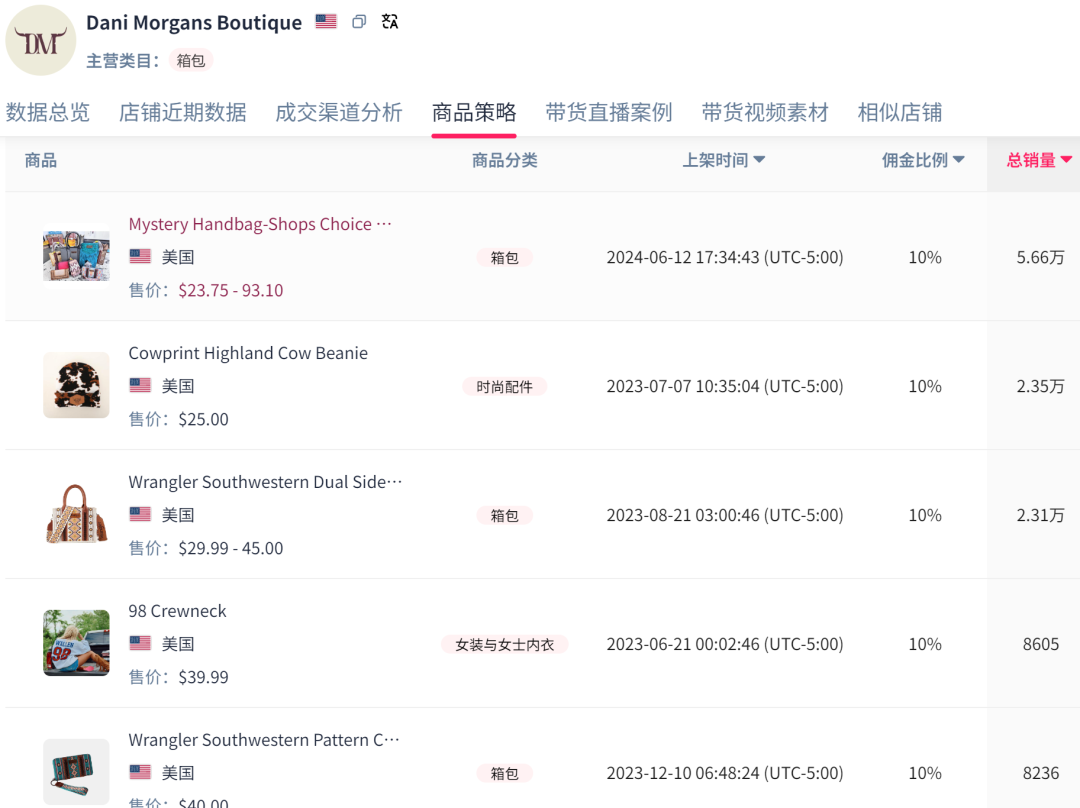Click the 商品 column header

[41, 160]
